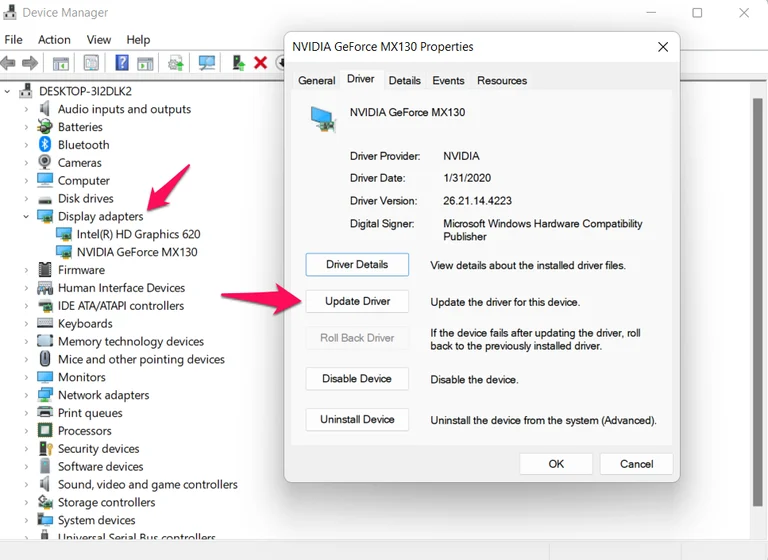Image resolution: width=768 pixels, height=560 pixels.
Task: Open the Help menu
Action: tap(138, 40)
